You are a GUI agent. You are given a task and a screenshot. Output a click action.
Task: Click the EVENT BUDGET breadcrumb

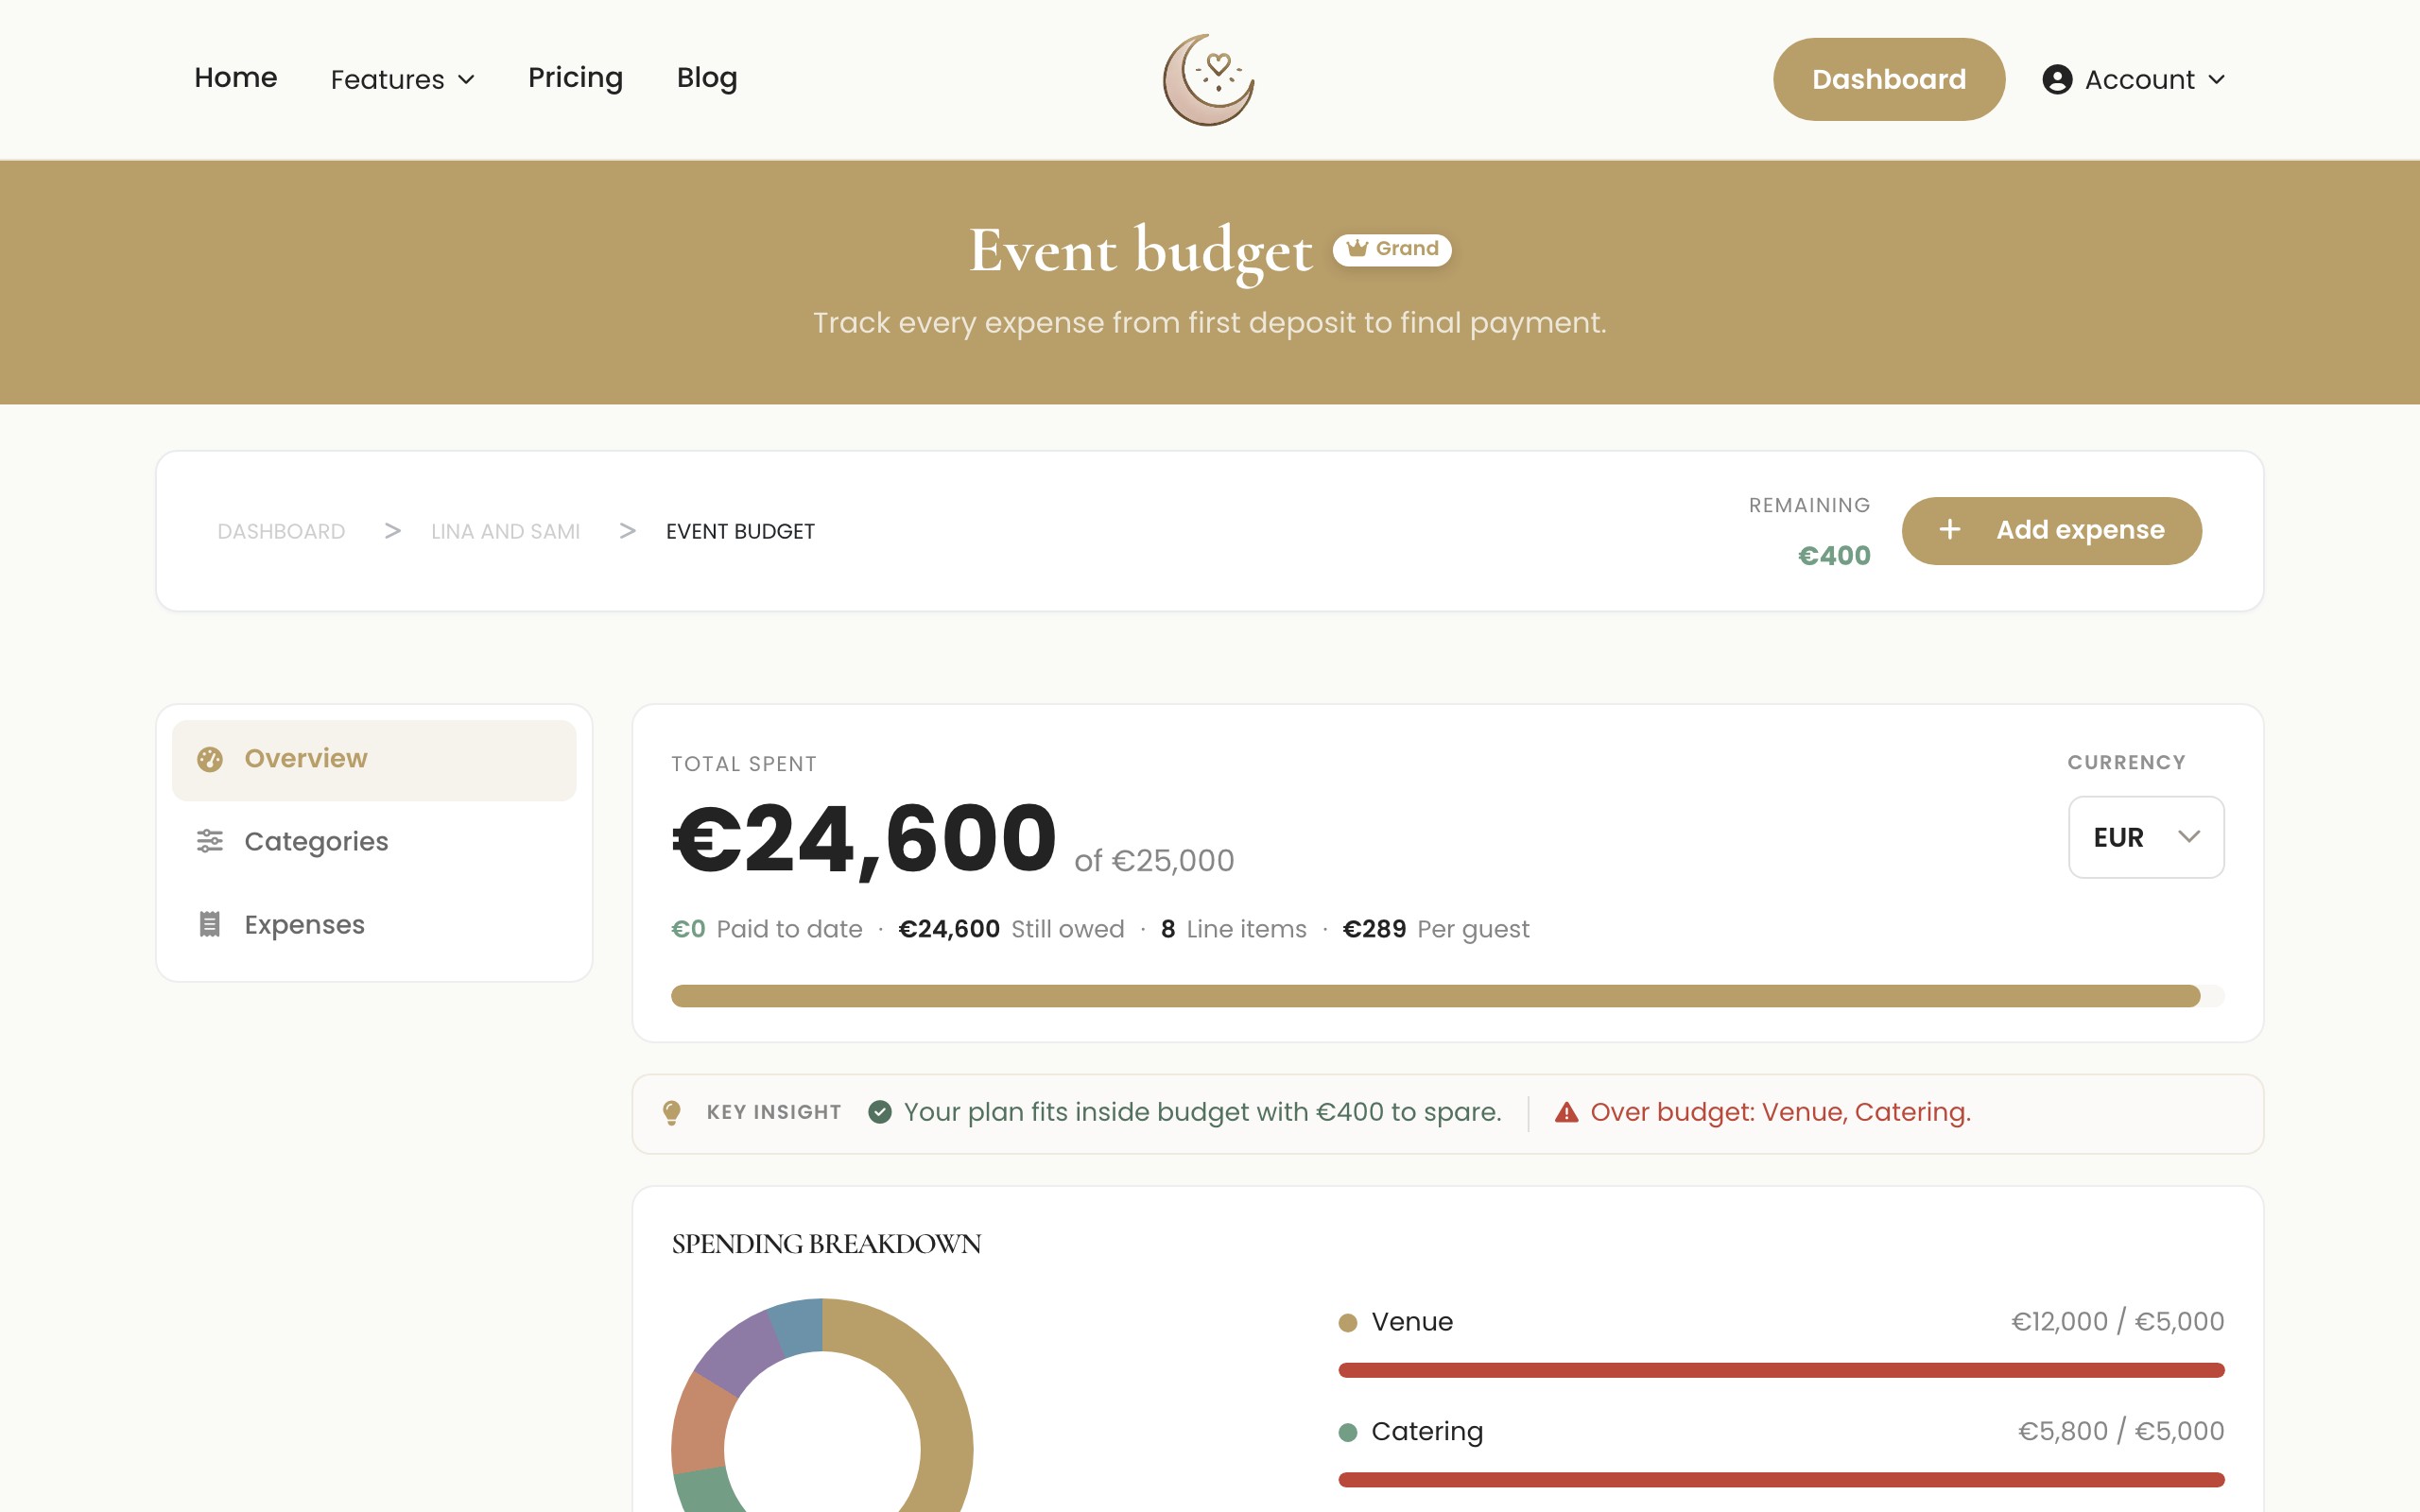click(x=740, y=531)
